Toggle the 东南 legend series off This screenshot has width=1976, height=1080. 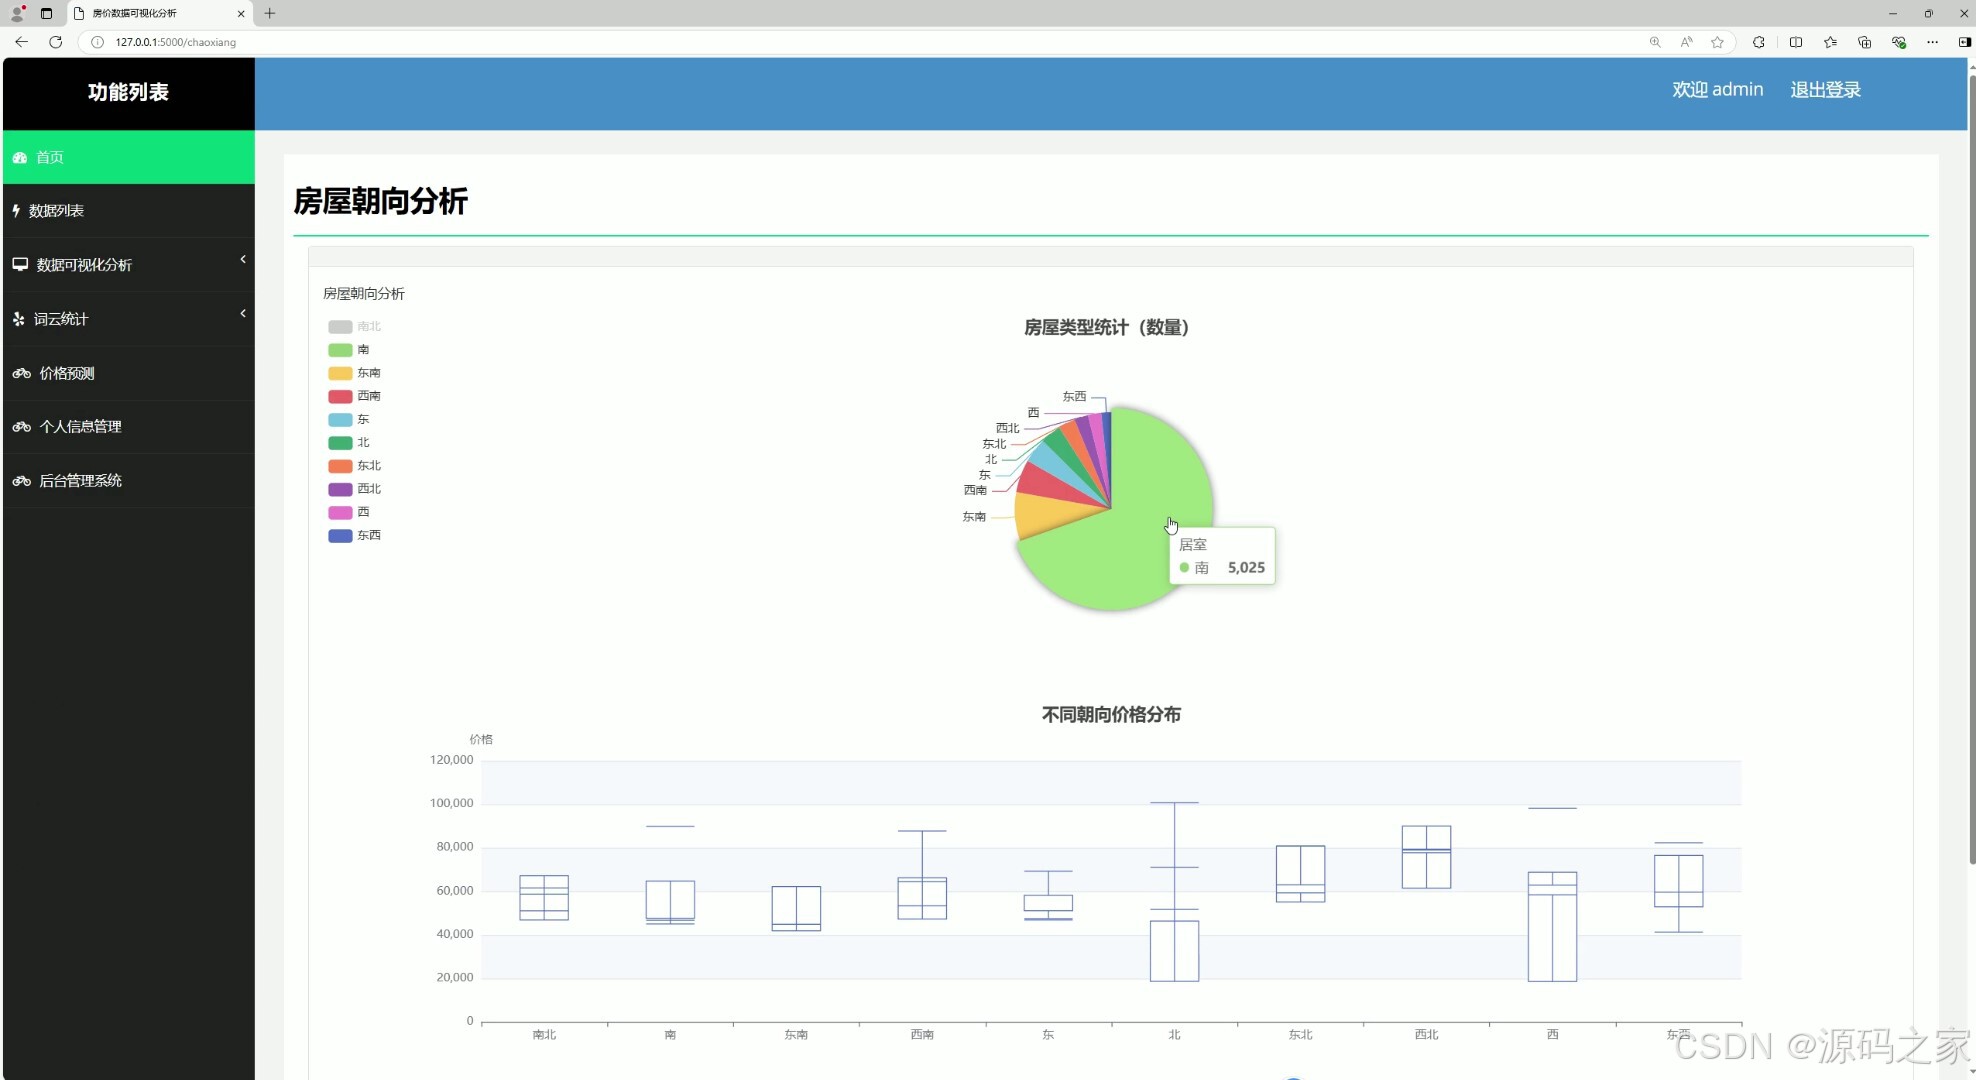(355, 373)
